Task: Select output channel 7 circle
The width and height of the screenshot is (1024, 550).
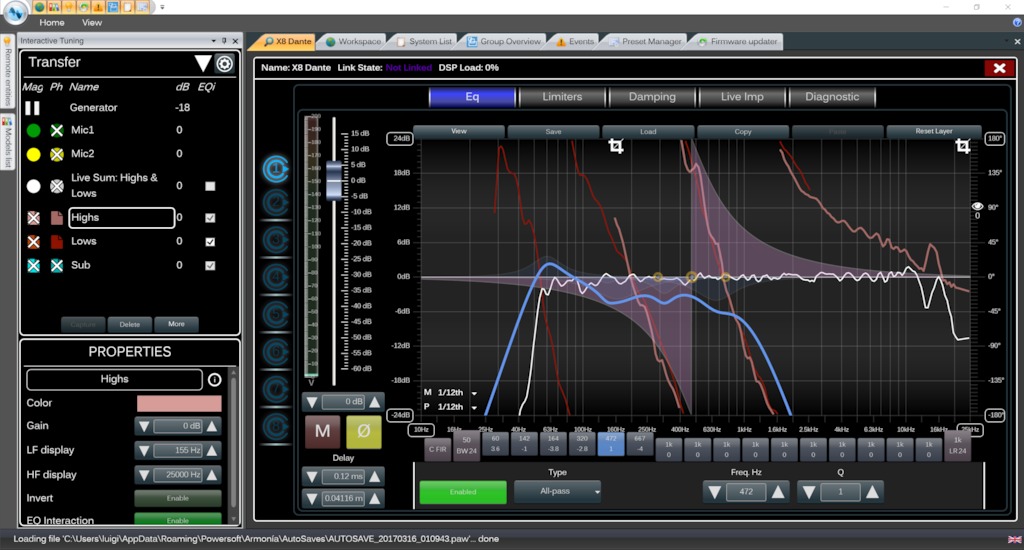Action: [276, 389]
